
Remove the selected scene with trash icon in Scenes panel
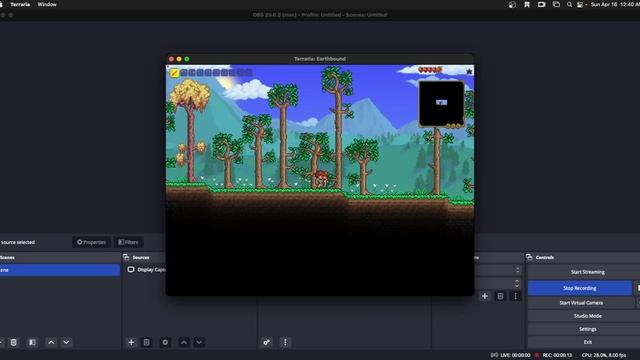click(x=13, y=342)
